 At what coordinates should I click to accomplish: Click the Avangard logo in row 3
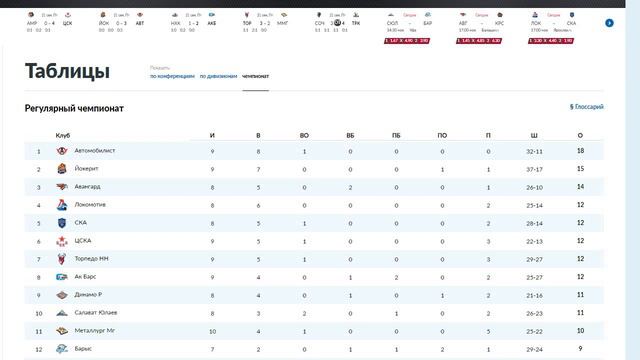click(x=62, y=187)
